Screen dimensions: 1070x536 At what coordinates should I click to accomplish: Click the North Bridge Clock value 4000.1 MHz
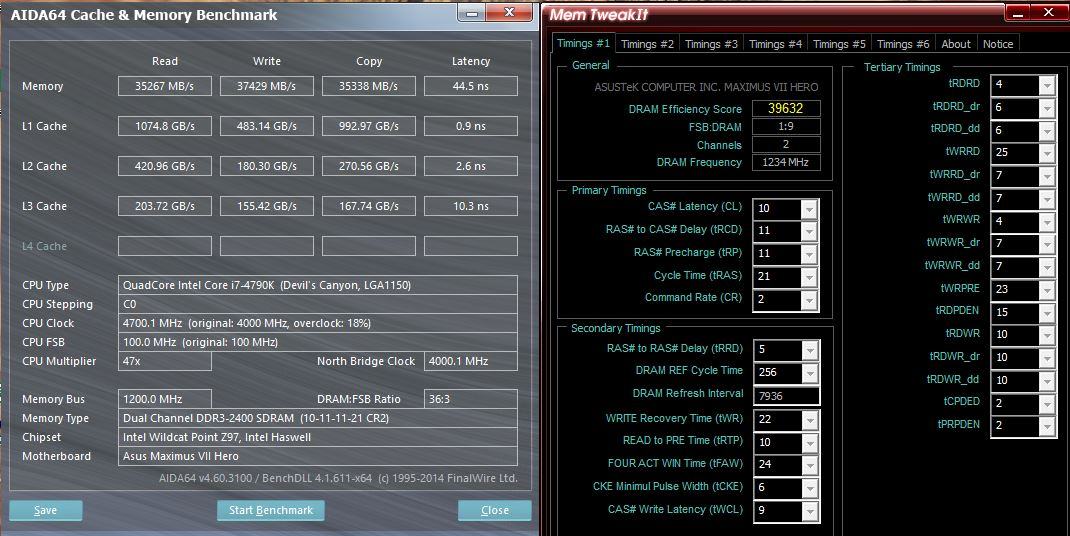(x=471, y=361)
